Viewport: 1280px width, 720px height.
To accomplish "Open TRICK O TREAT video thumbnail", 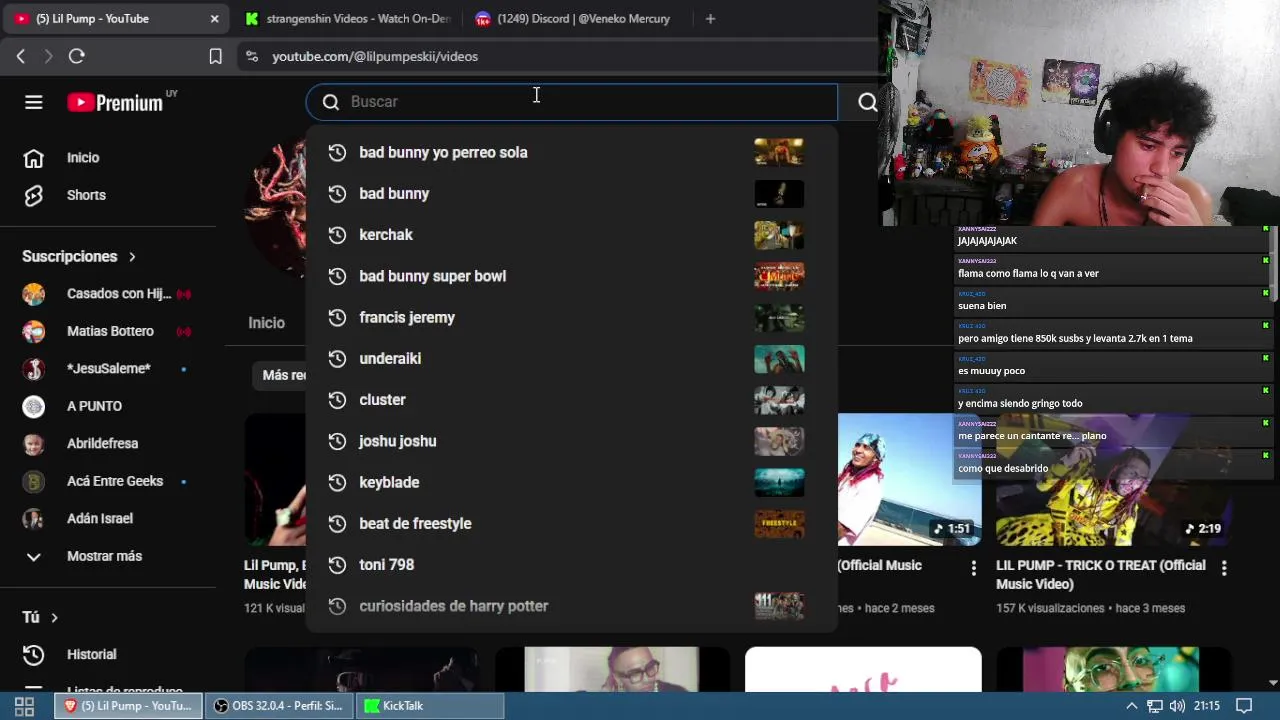I will pyautogui.click(x=1113, y=480).
